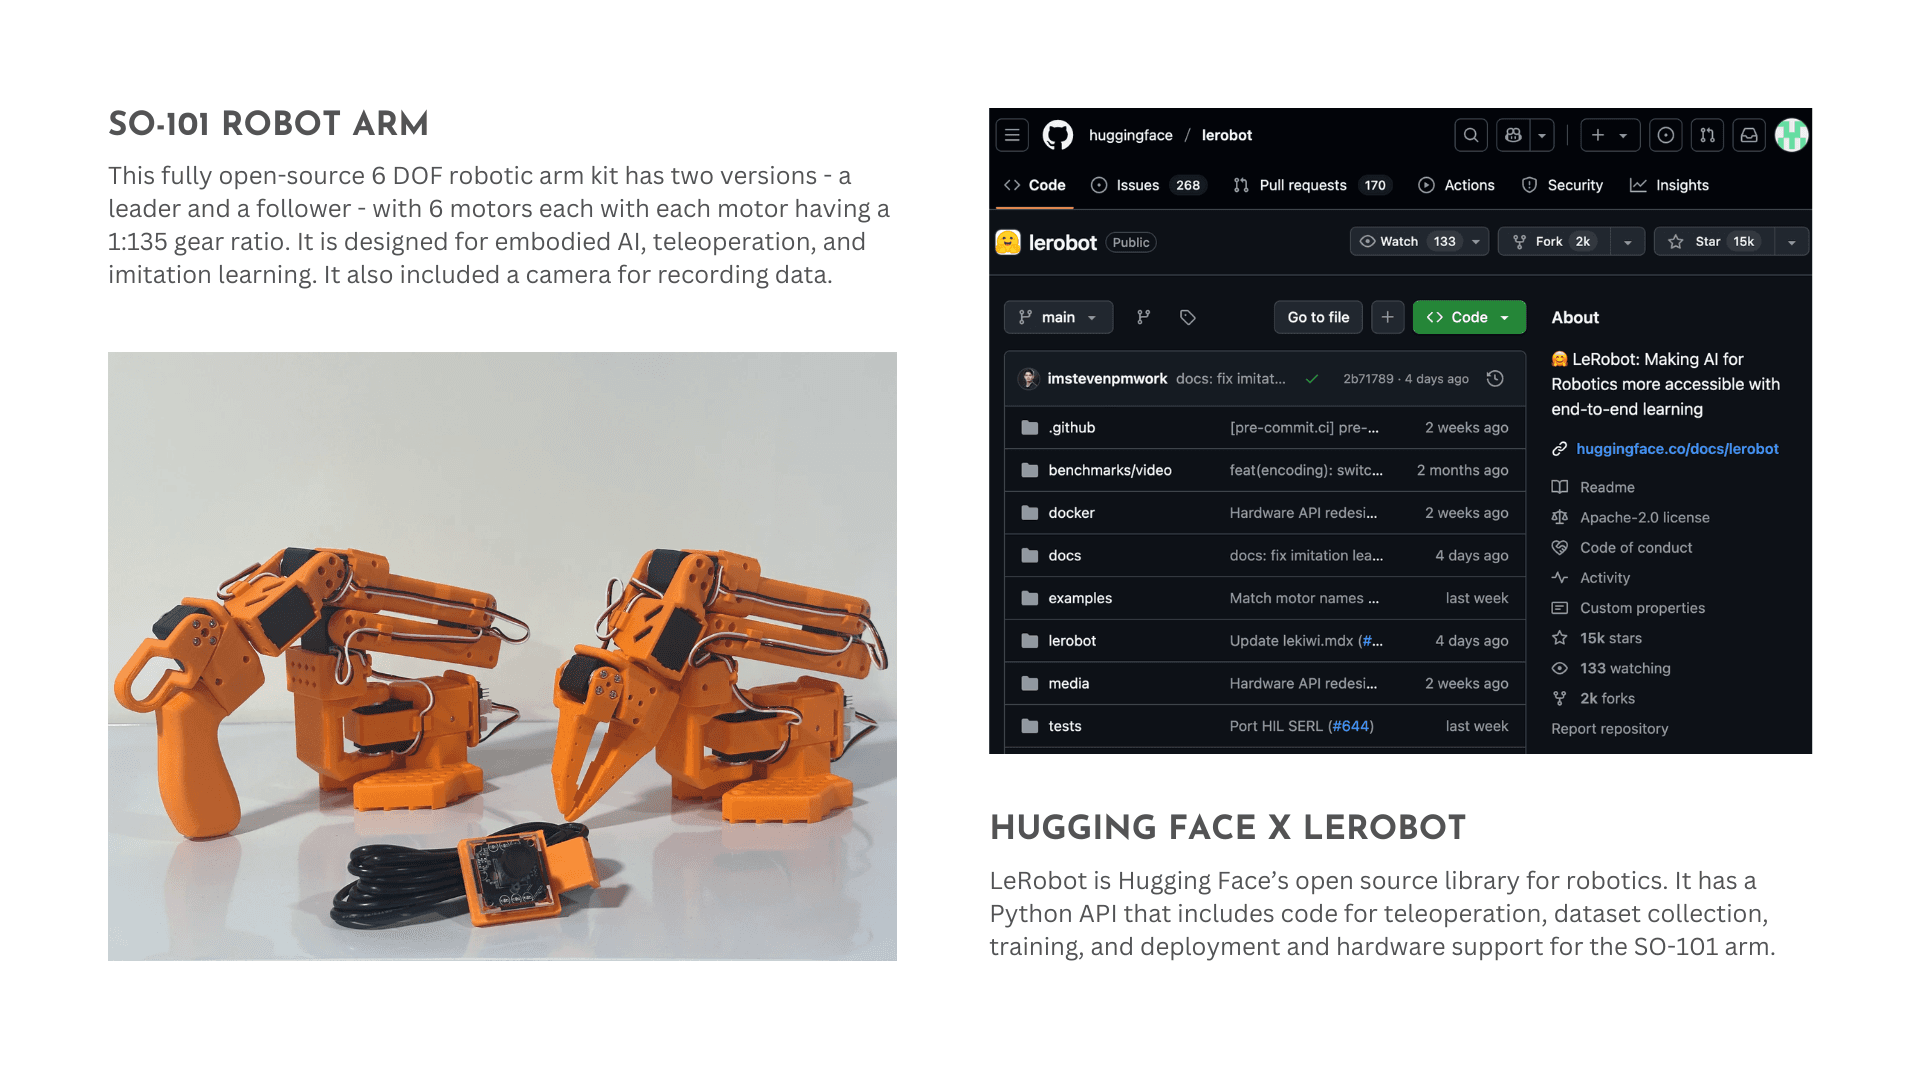The width and height of the screenshot is (1920, 1080).
Task: Click the Go to file button
Action: pyautogui.click(x=1318, y=317)
